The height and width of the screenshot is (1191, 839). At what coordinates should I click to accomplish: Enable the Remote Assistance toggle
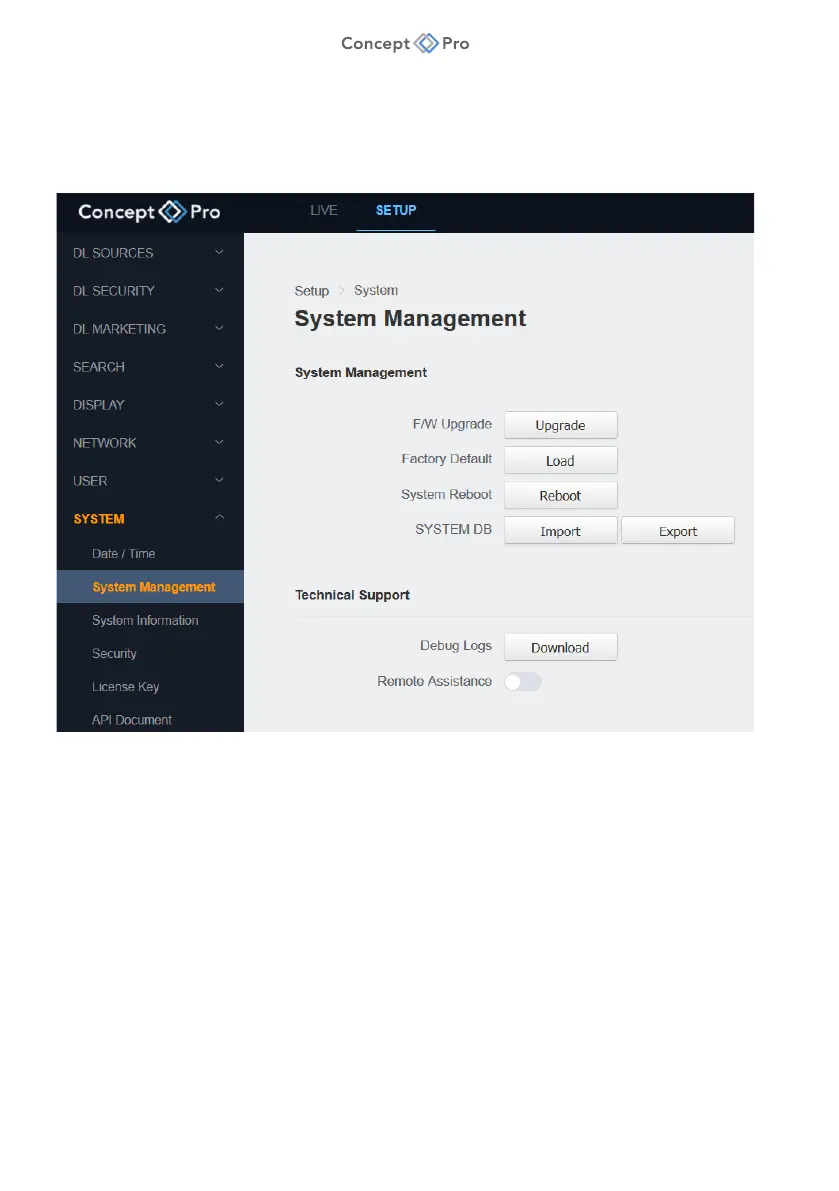(x=523, y=681)
